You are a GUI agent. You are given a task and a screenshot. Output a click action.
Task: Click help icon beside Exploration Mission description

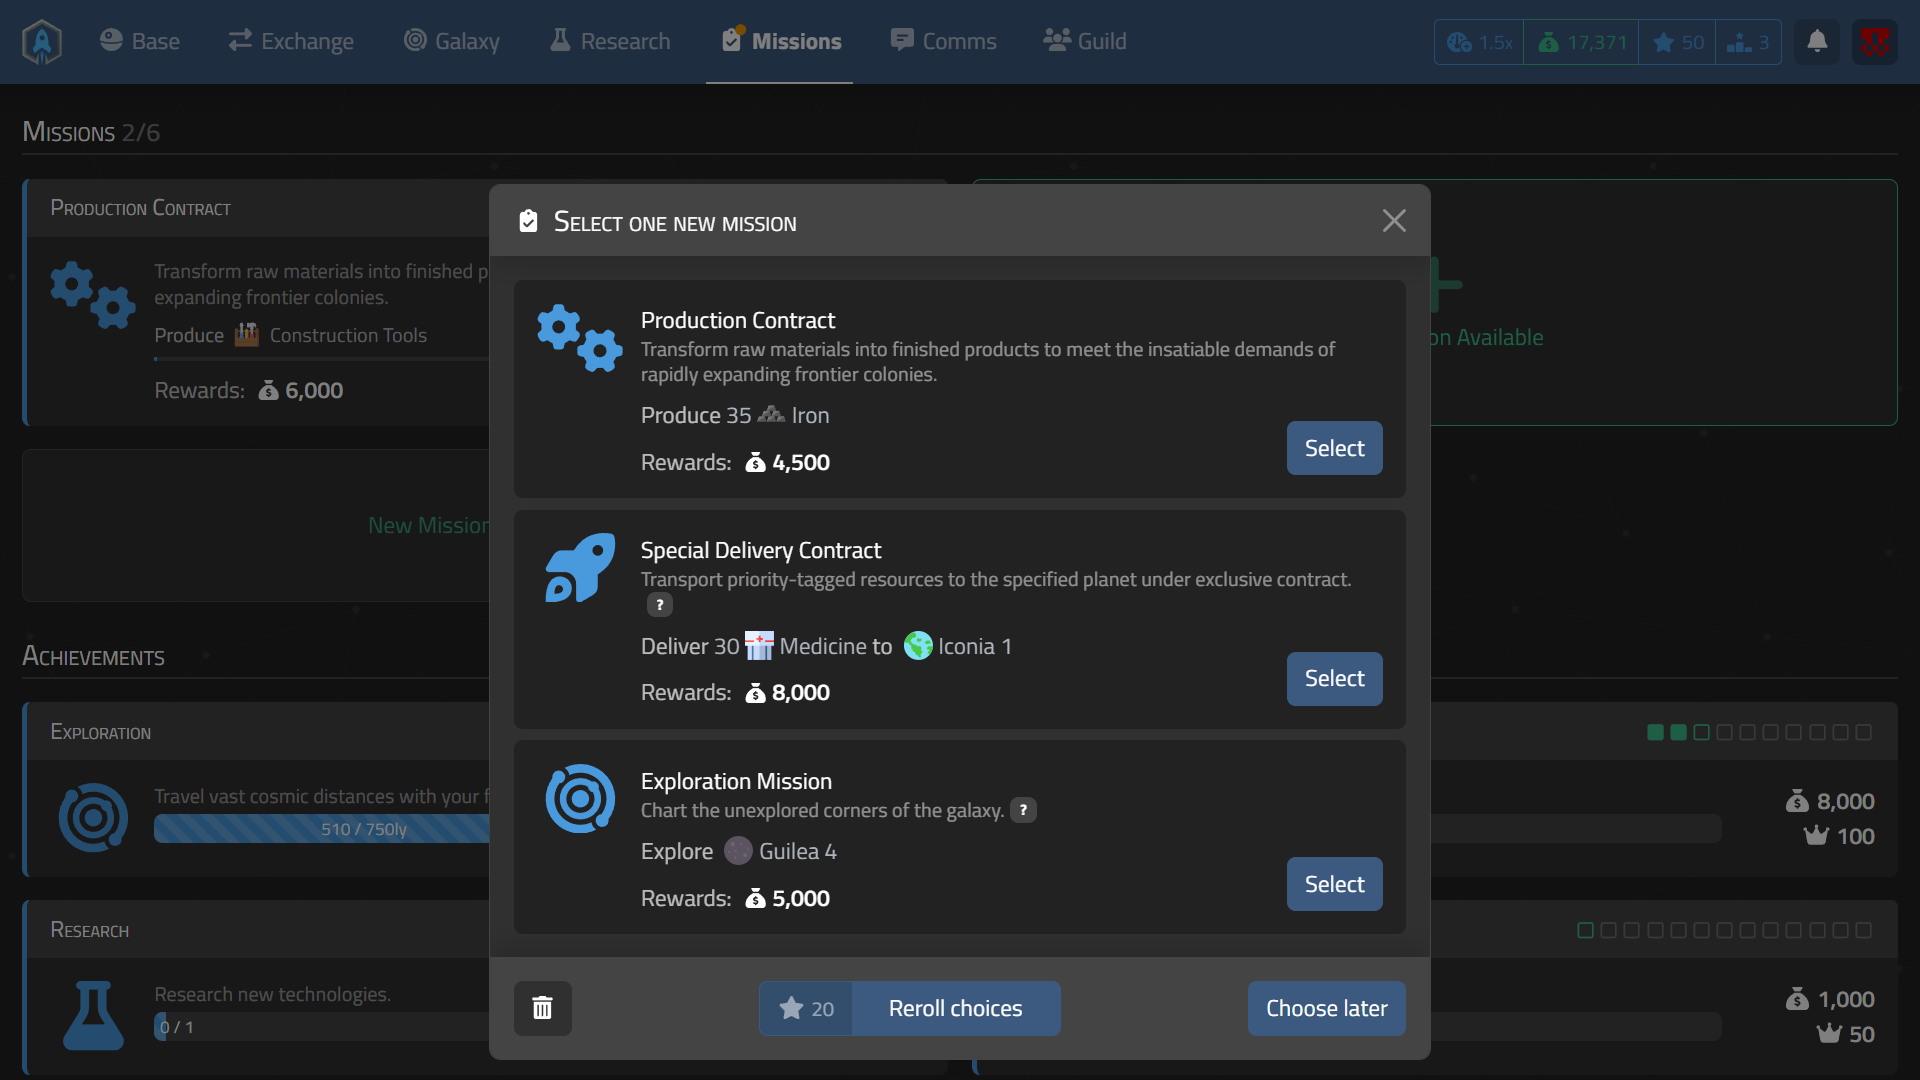tap(1023, 810)
